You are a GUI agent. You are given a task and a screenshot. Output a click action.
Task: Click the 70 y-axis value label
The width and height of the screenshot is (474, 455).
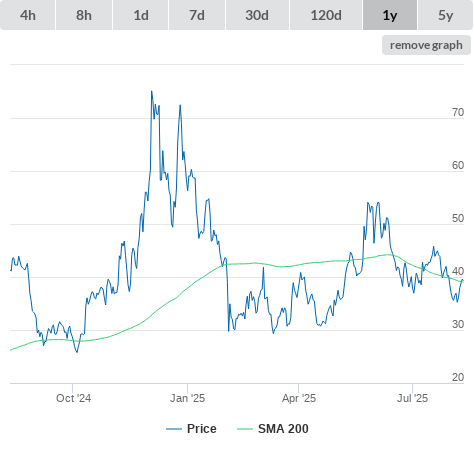pos(458,112)
